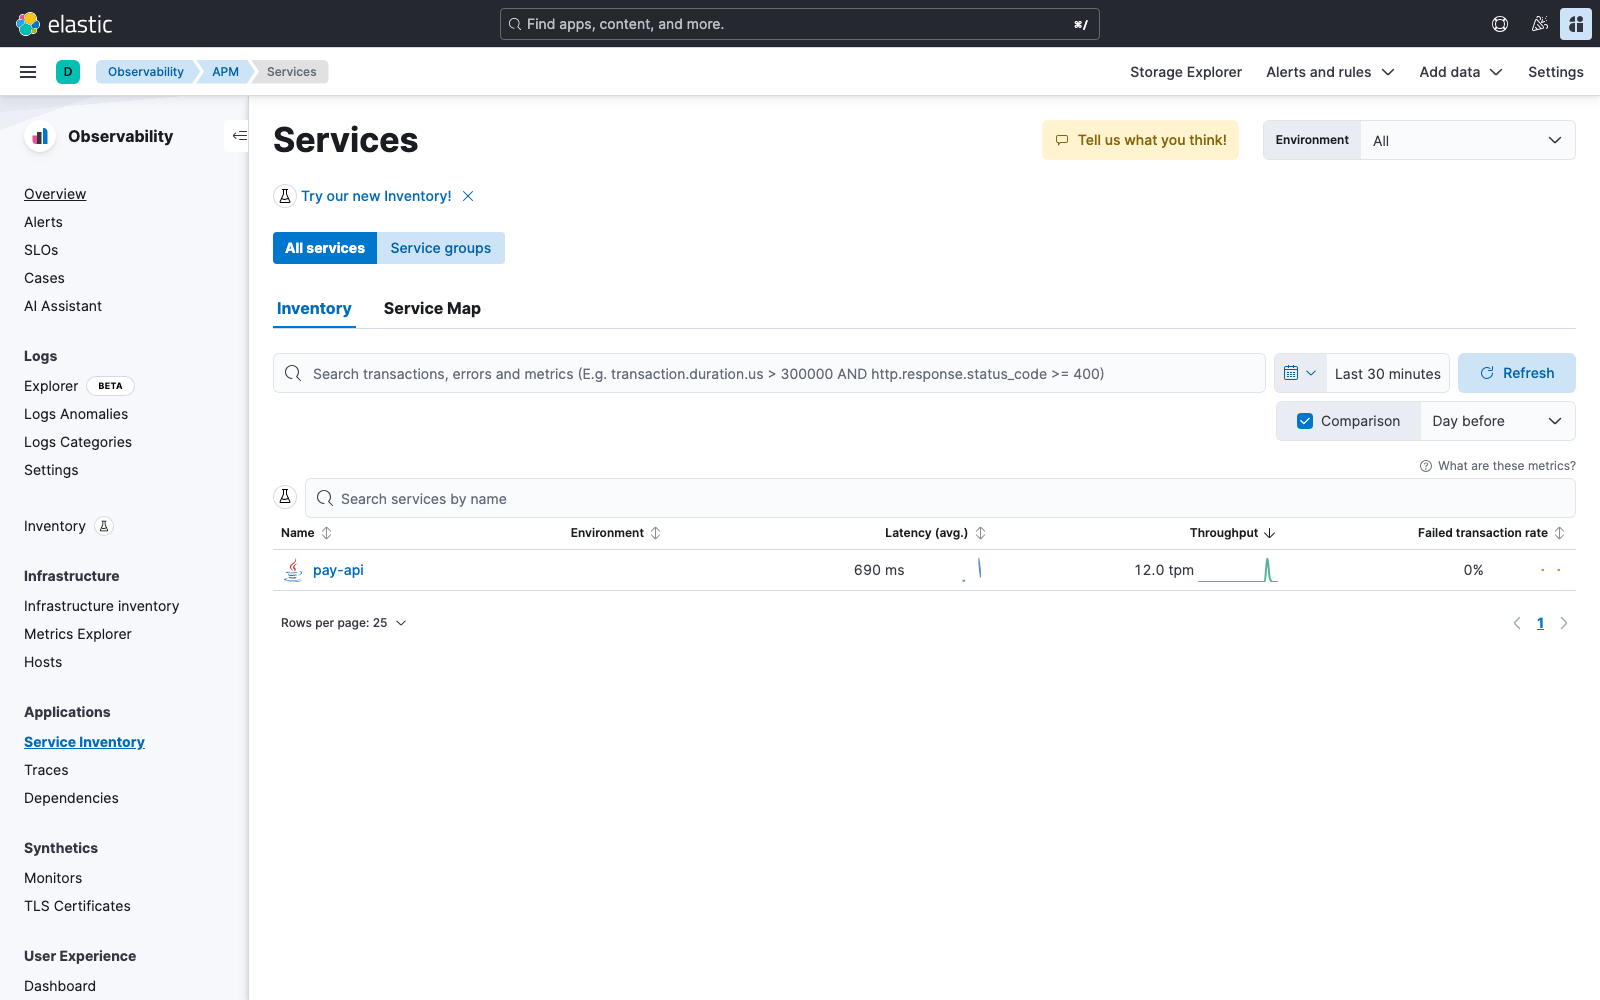This screenshot has height=1000, width=1600.
Task: Open the Day before comparison dropdown
Action: tap(1497, 421)
